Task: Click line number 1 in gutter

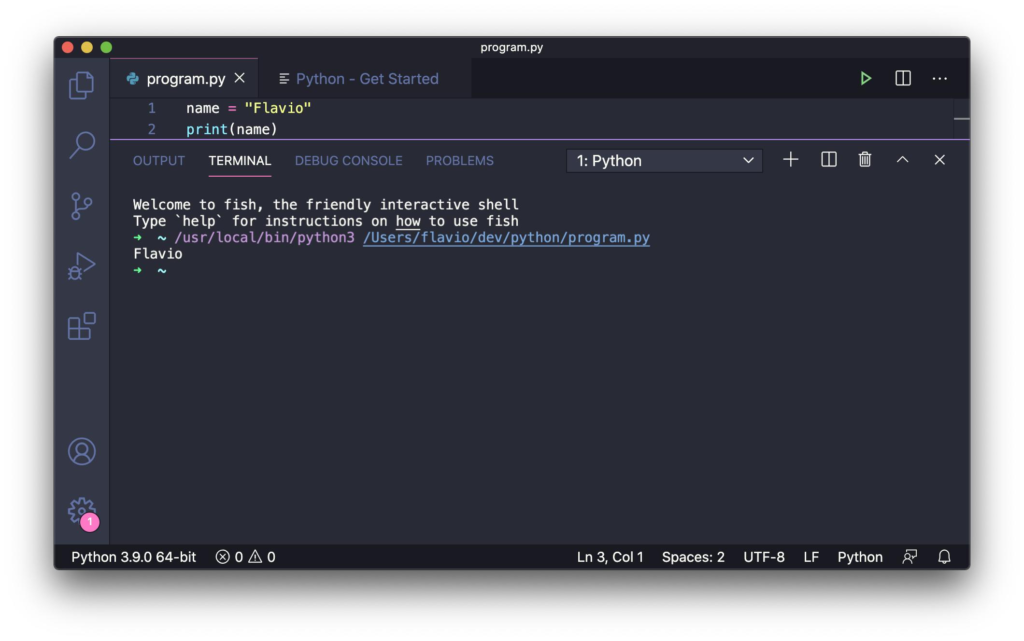Action: coord(152,108)
